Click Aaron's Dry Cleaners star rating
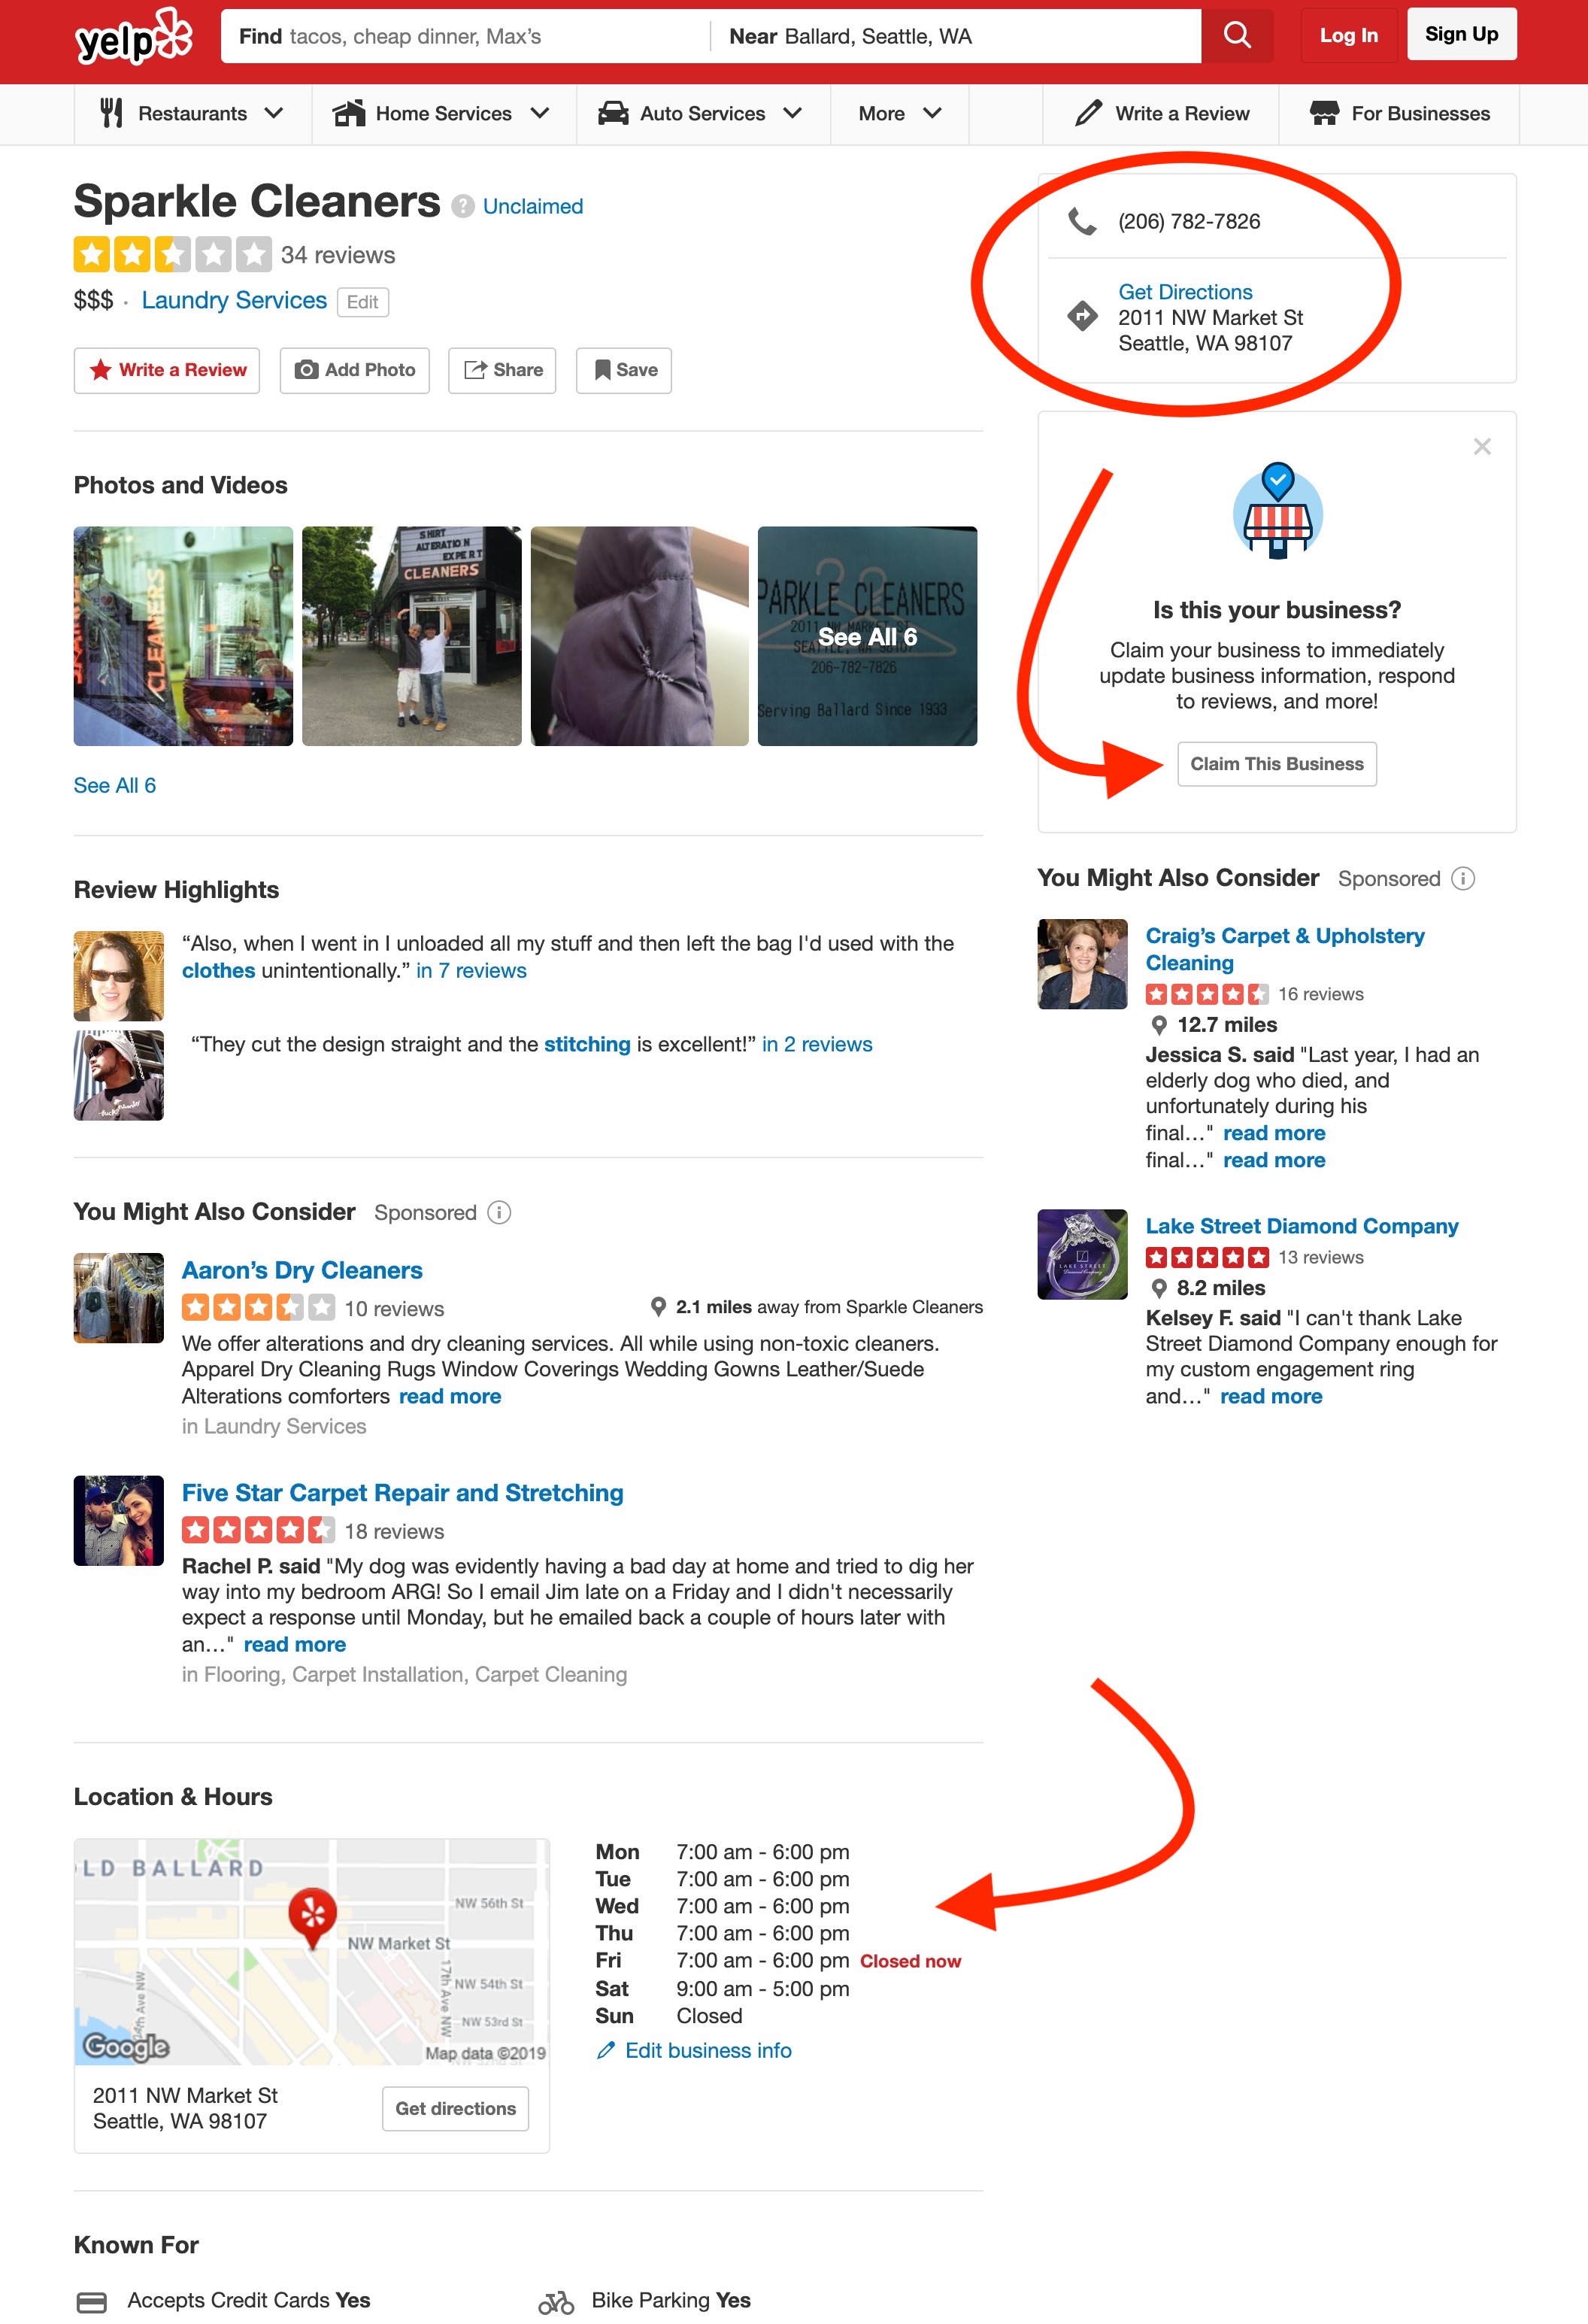This screenshot has width=1588, height=2324. click(259, 1307)
